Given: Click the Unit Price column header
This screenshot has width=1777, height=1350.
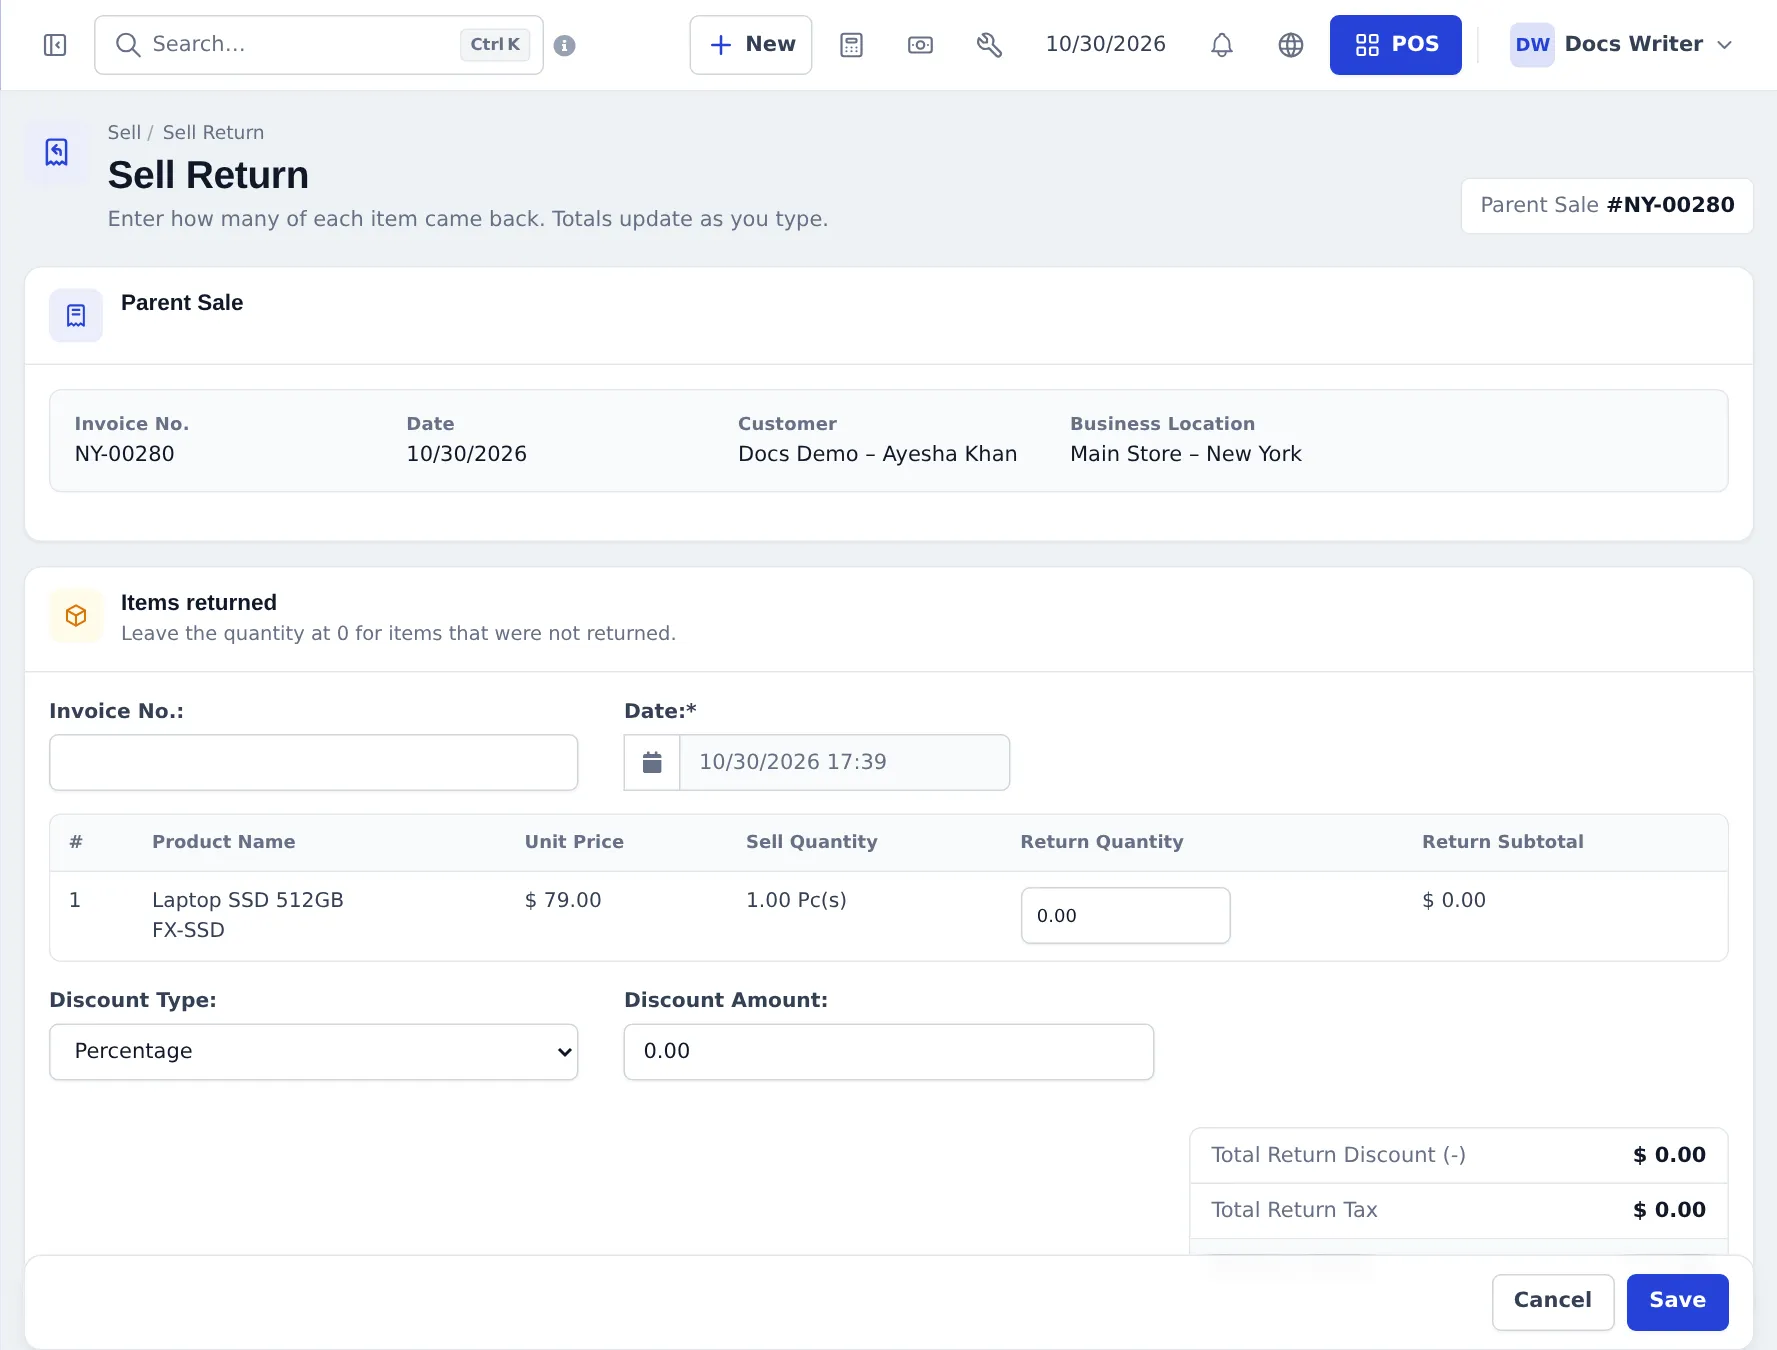Looking at the screenshot, I should coord(574,843).
